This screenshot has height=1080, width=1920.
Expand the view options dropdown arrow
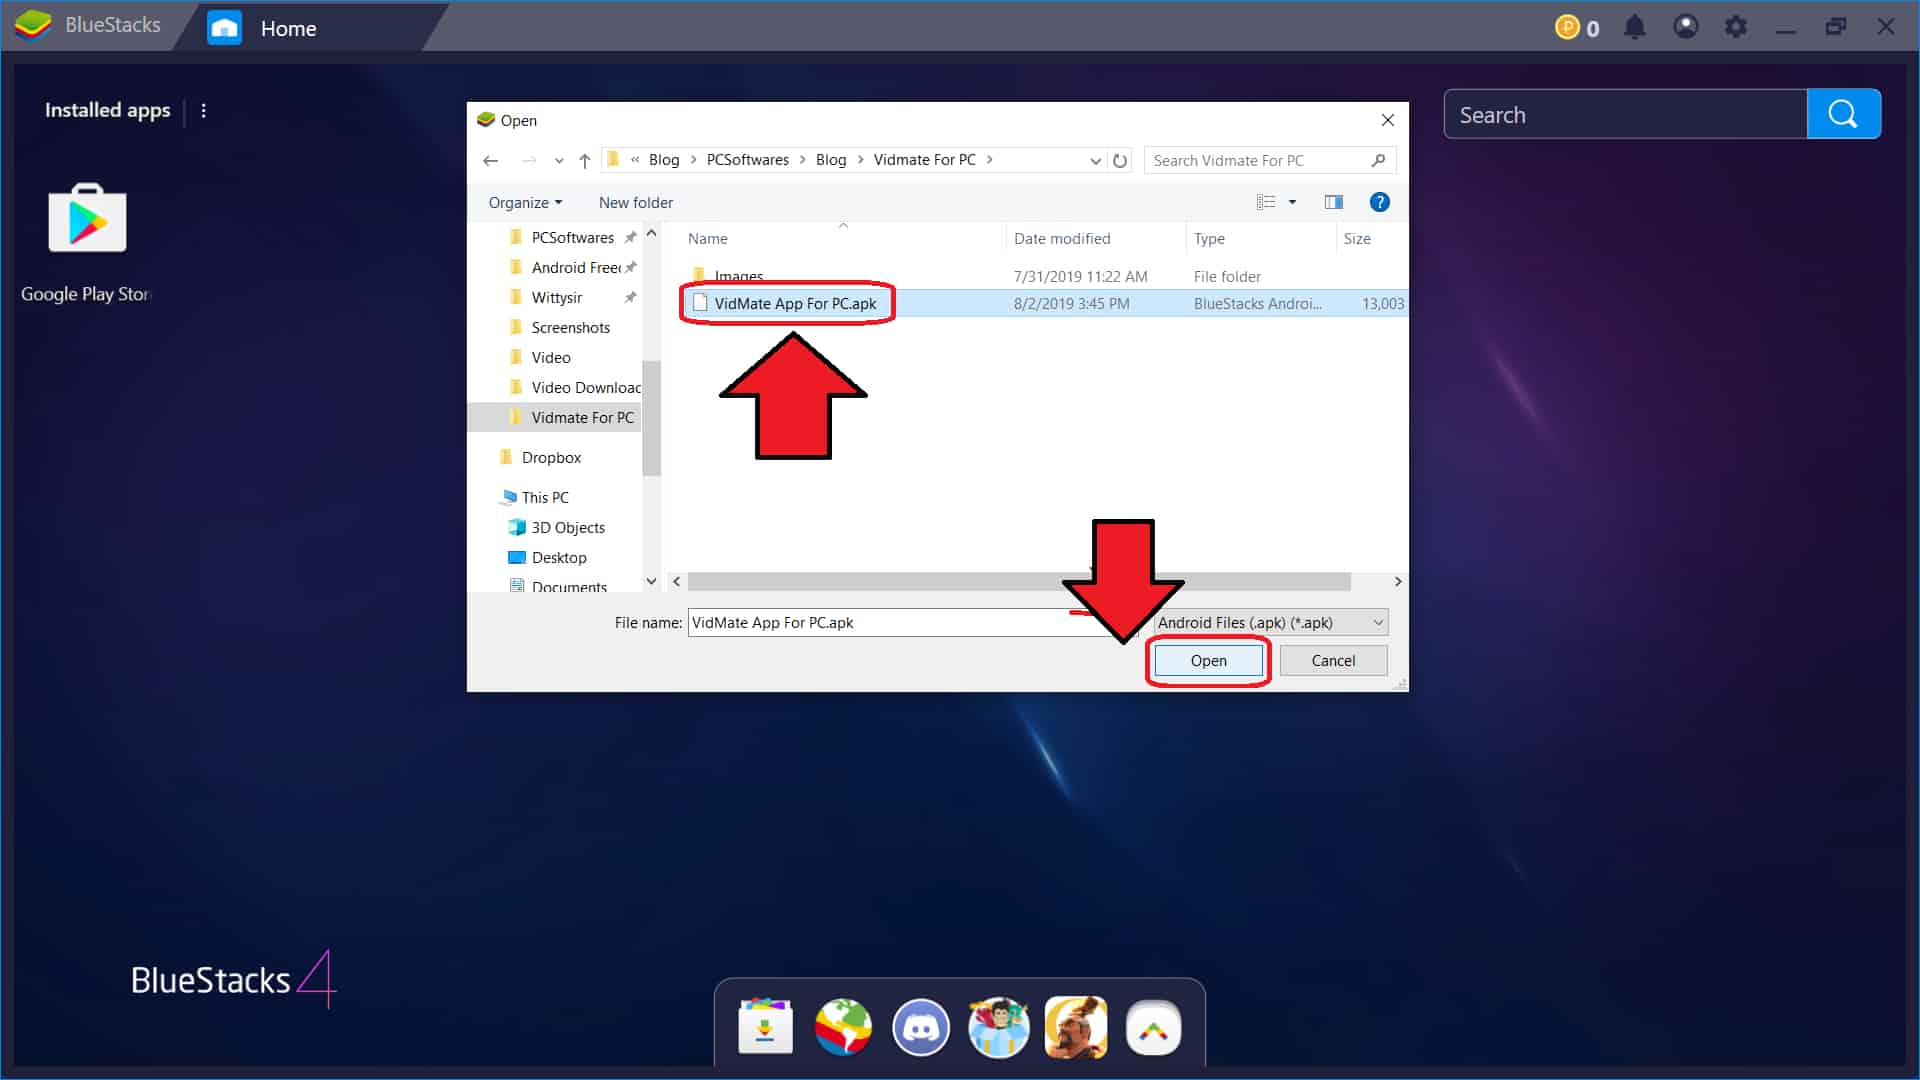(x=1292, y=202)
